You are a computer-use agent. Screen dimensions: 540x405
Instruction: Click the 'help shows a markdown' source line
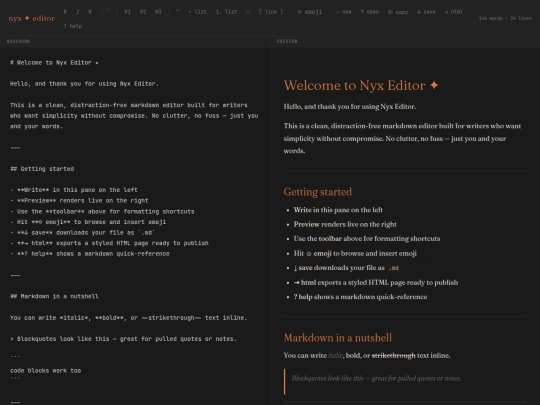(x=90, y=254)
